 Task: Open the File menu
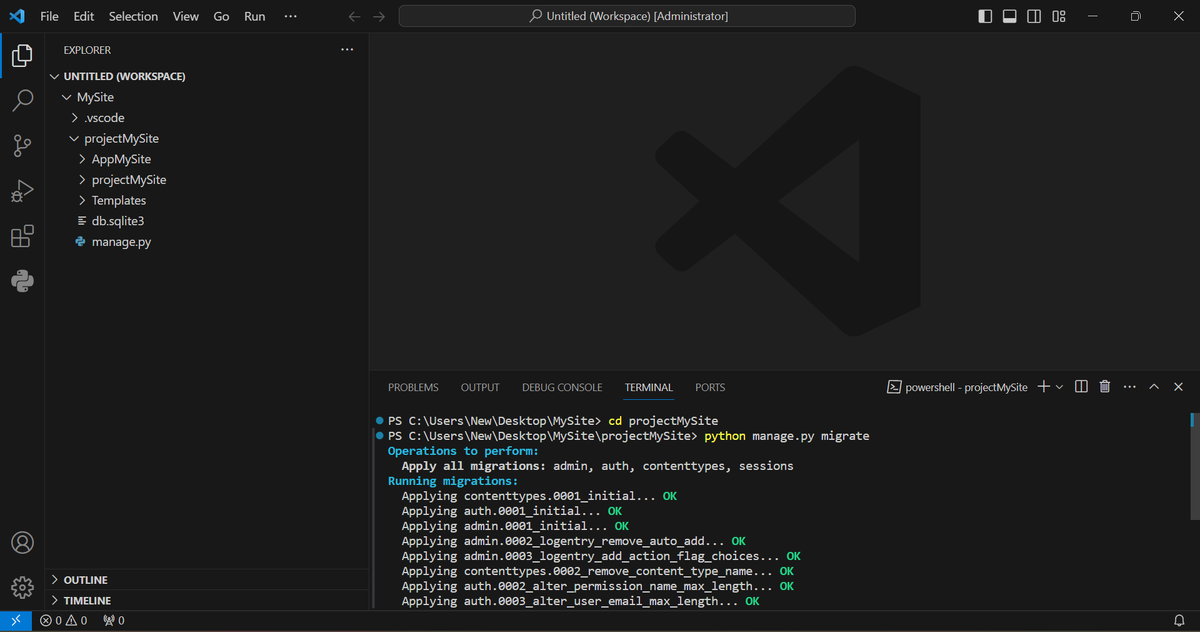[49, 16]
